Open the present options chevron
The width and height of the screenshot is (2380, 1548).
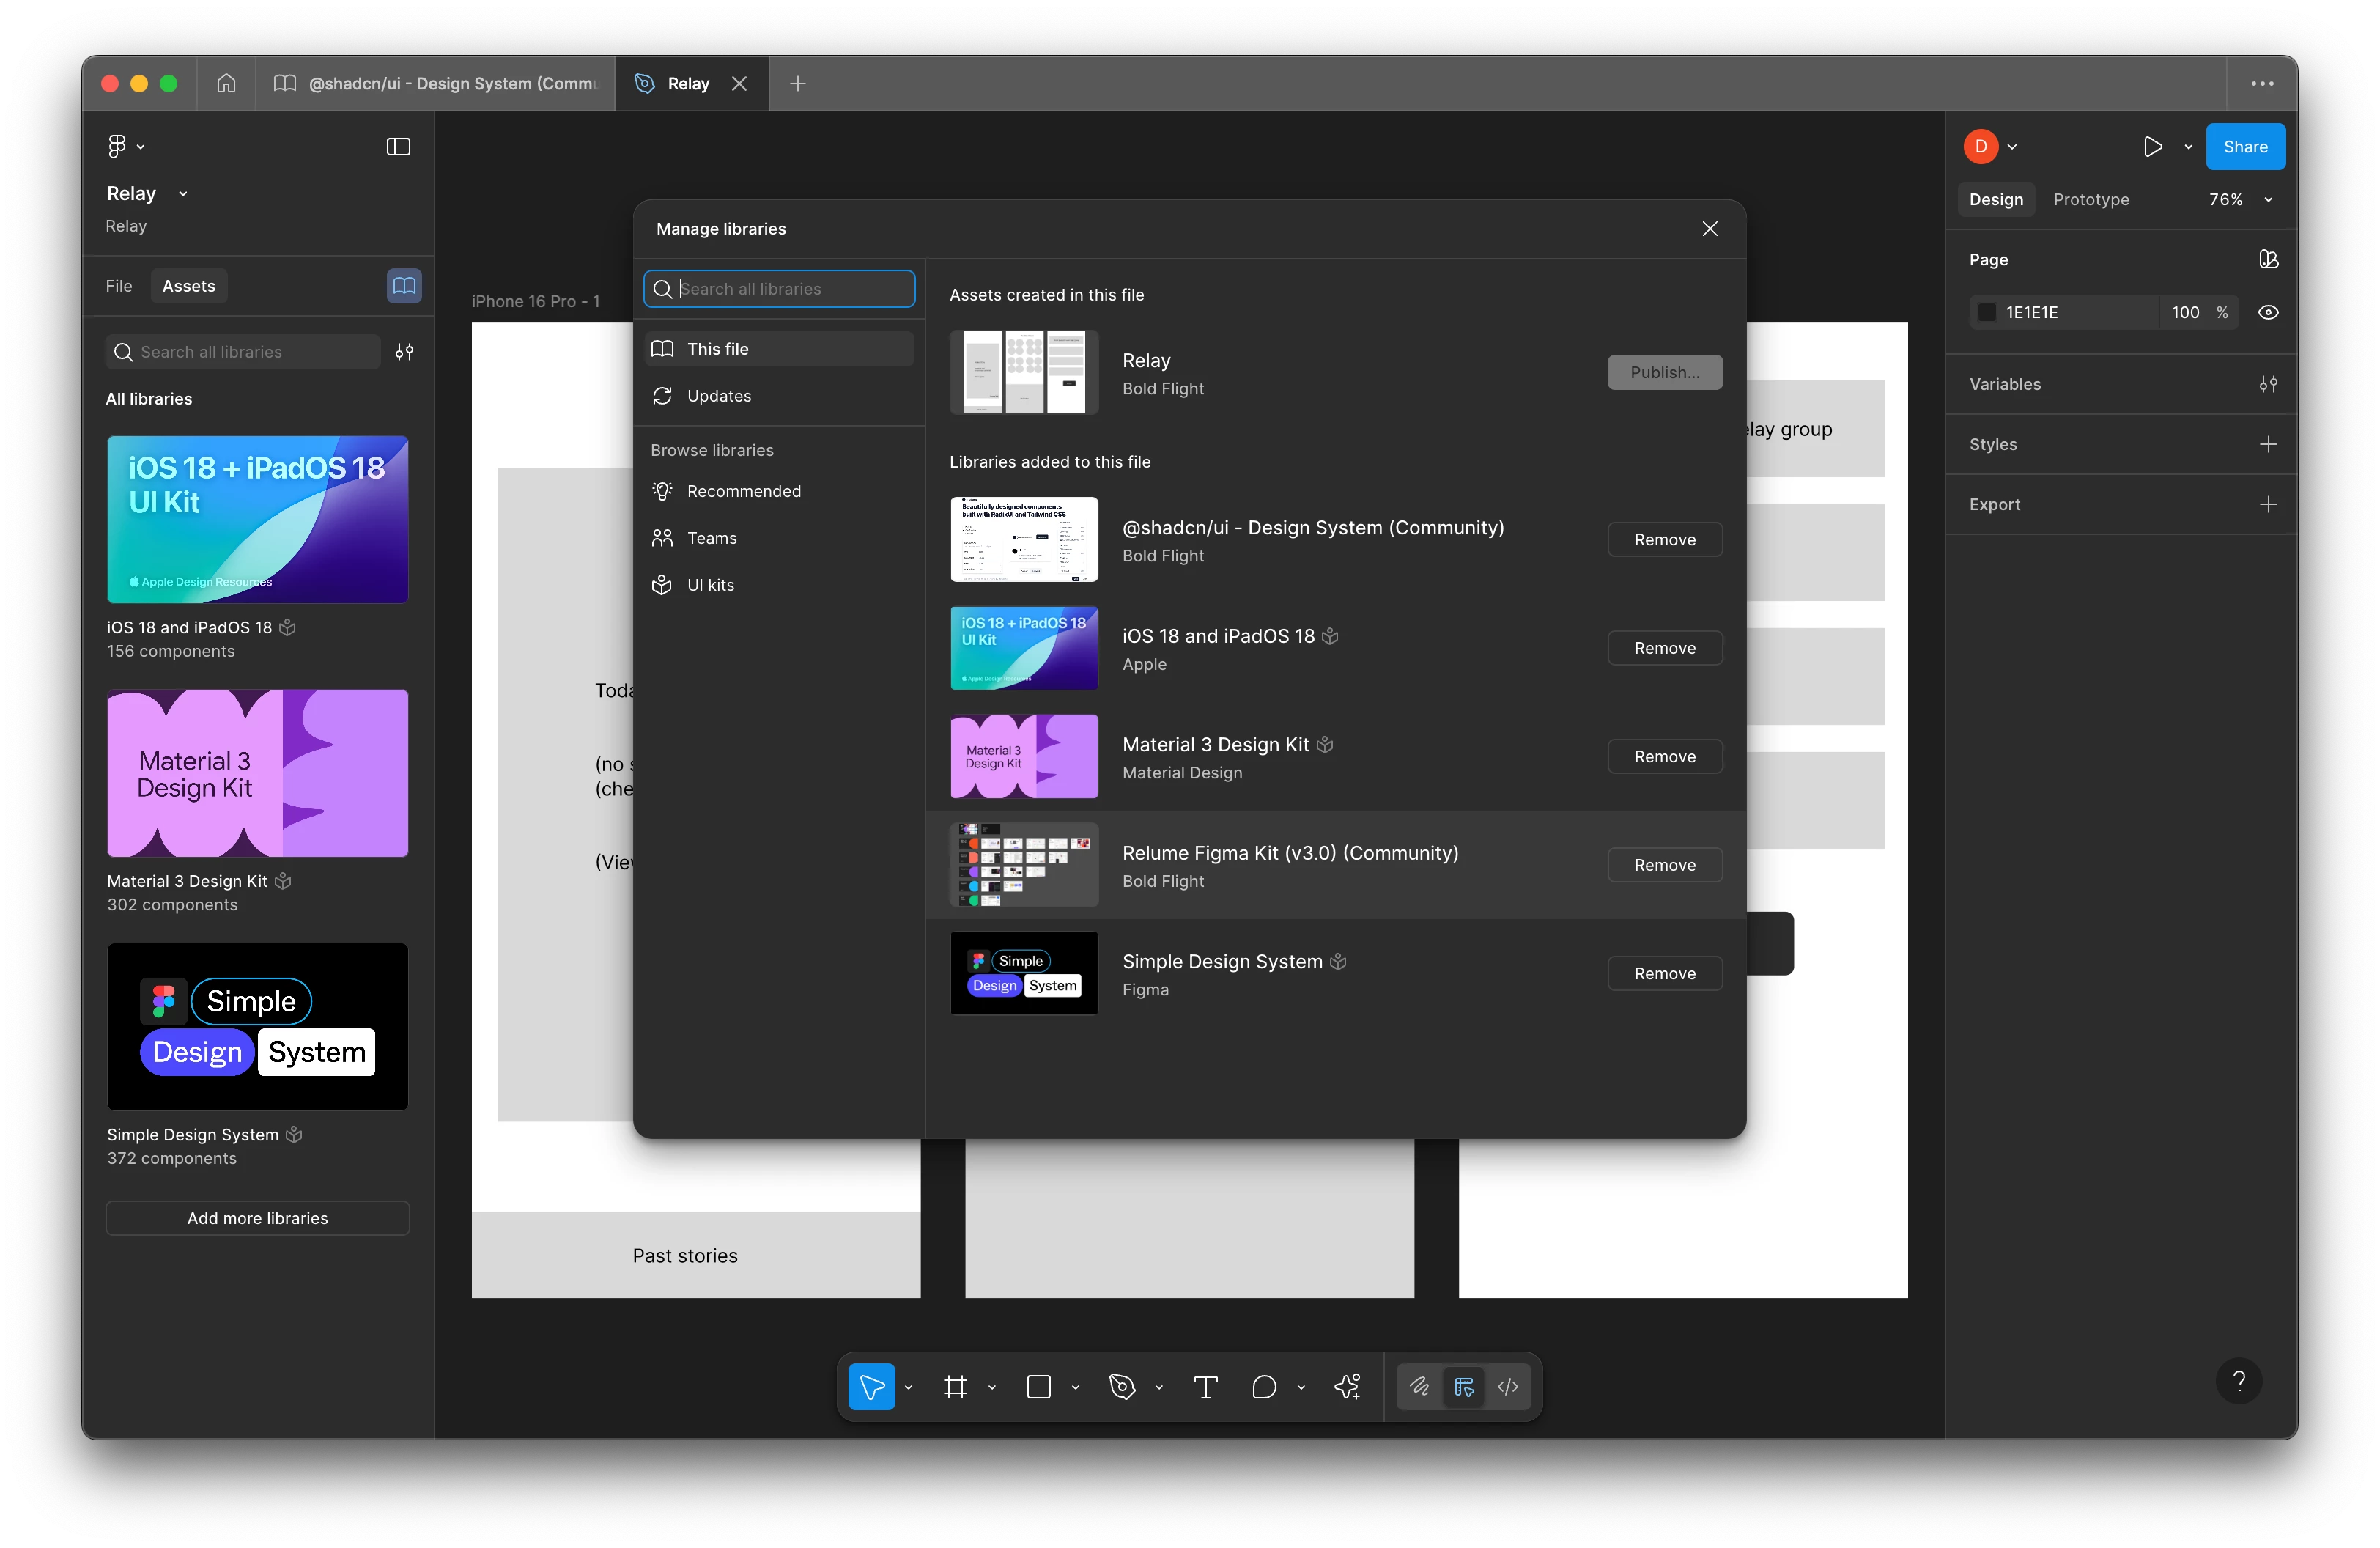[2188, 147]
